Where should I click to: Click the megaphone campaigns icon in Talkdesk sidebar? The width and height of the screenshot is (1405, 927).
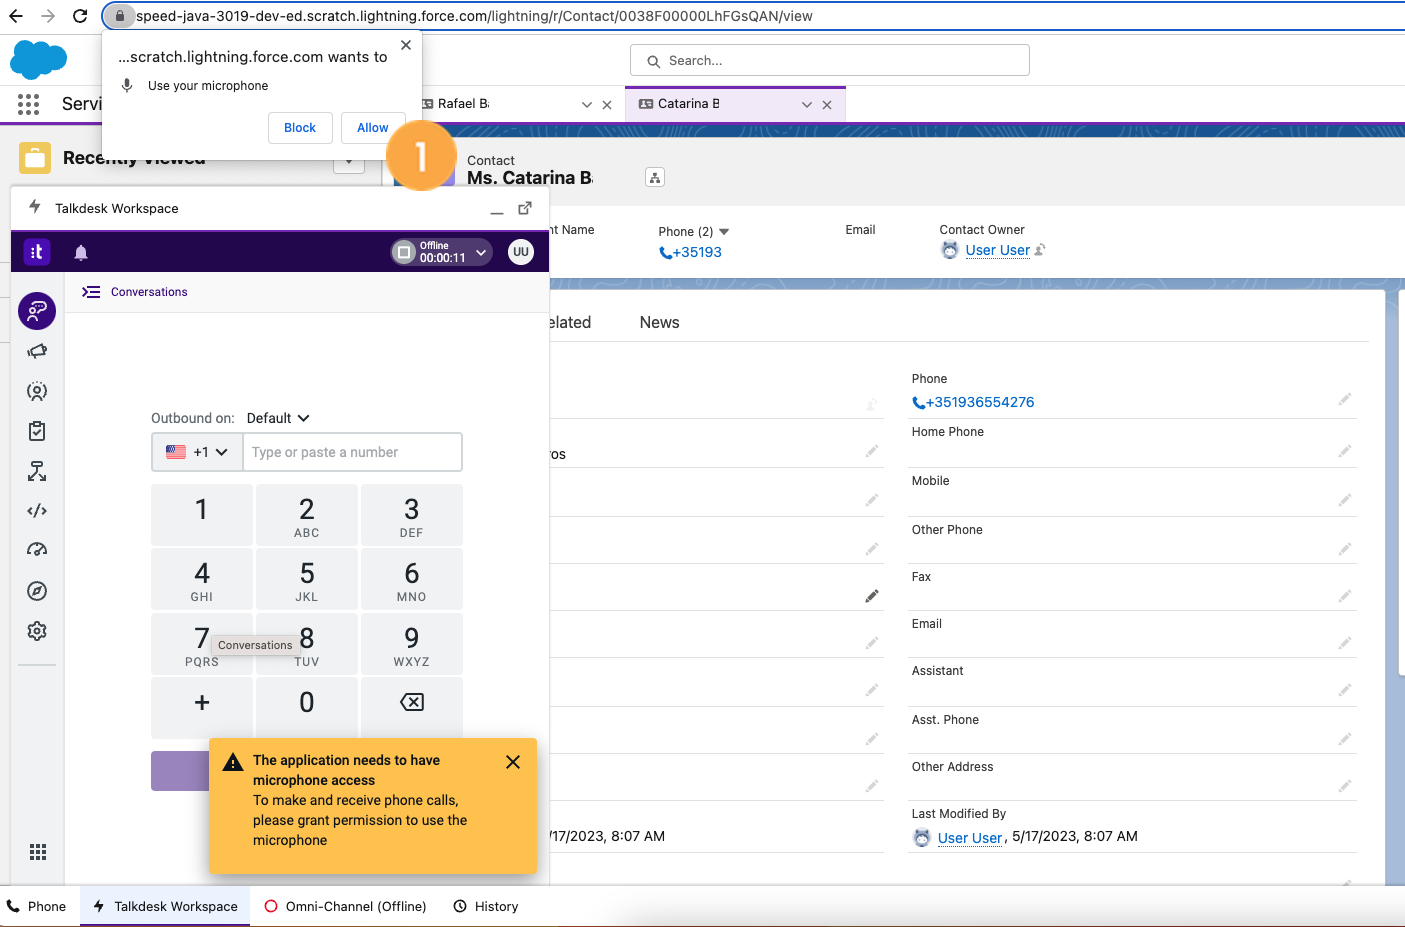point(37,351)
